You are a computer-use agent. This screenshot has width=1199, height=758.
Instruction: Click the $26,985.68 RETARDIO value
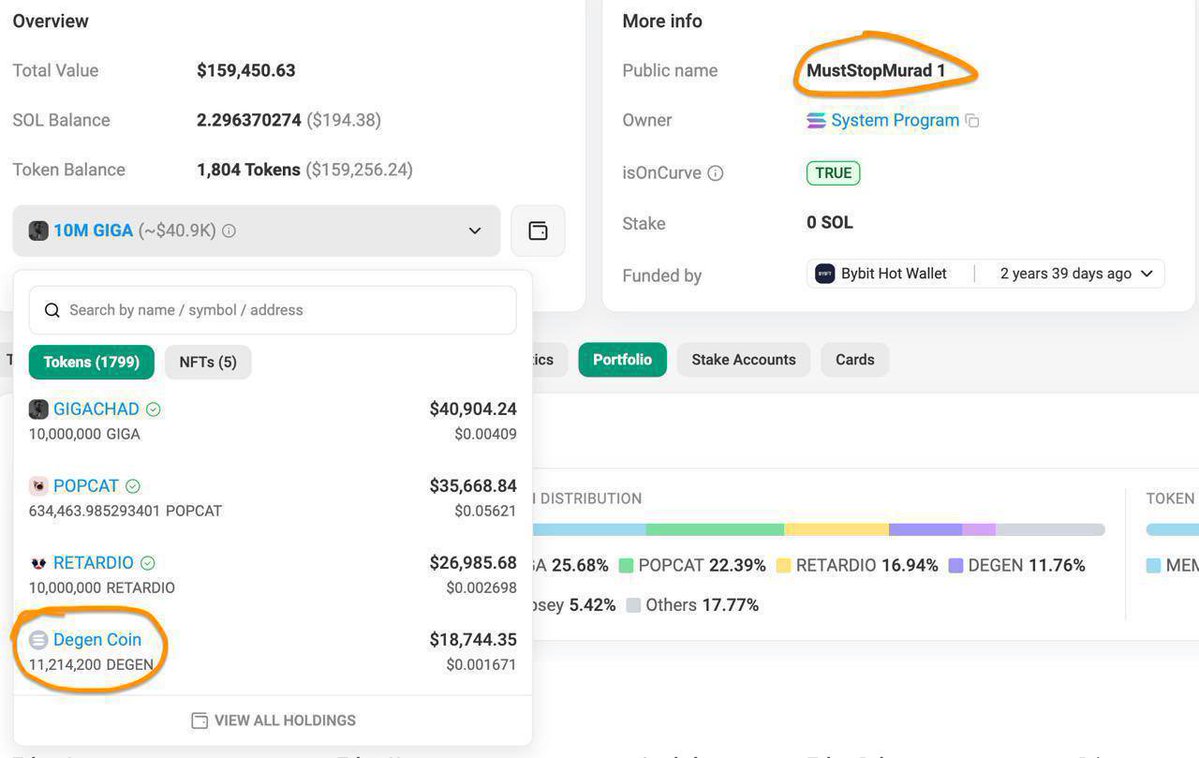[473, 563]
